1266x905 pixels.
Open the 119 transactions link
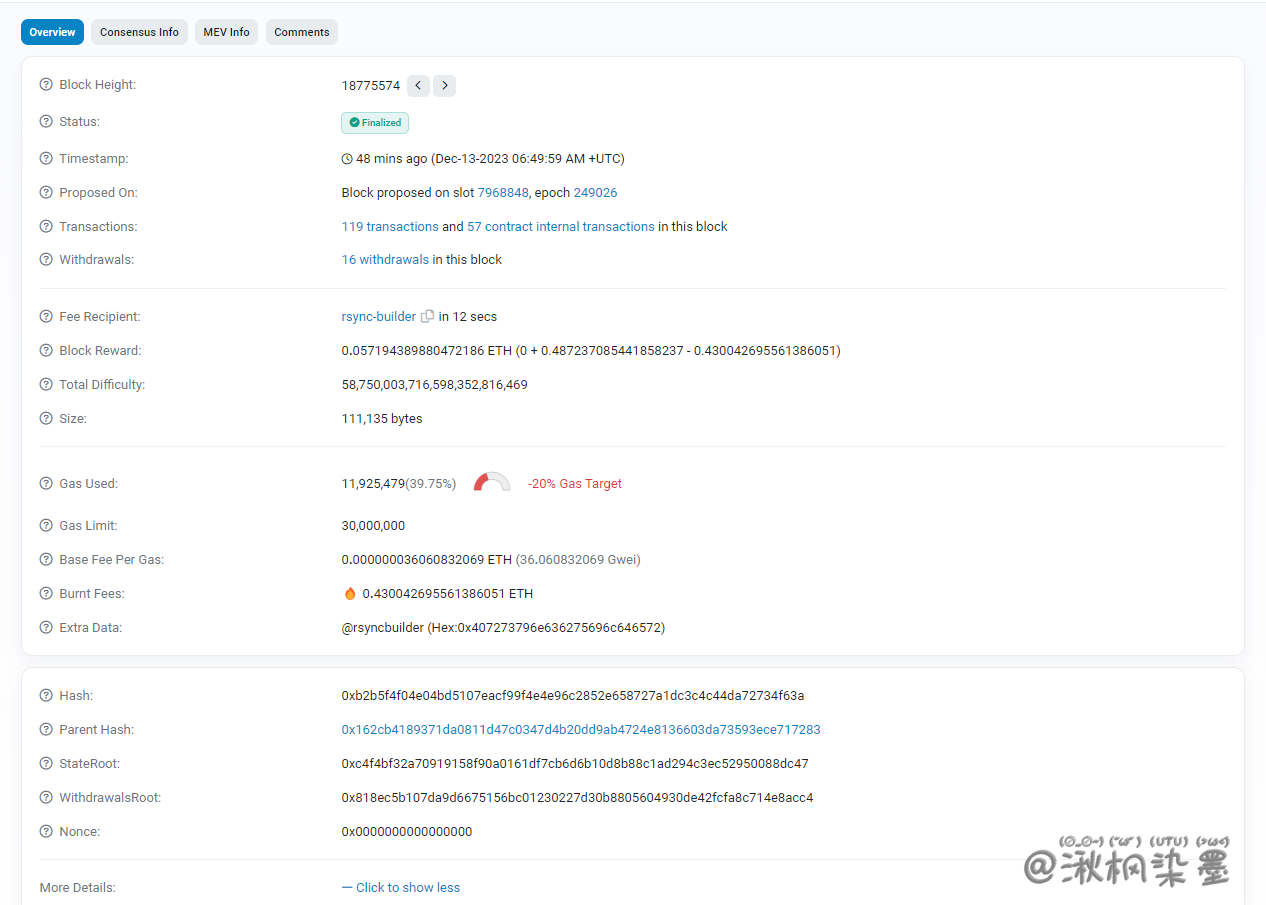[x=390, y=227]
